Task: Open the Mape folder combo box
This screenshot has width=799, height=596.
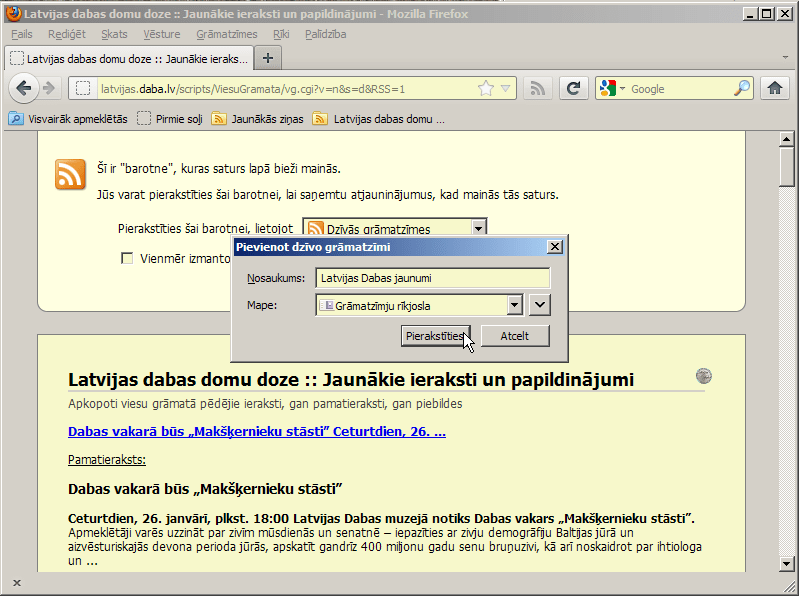Action: coord(419,305)
